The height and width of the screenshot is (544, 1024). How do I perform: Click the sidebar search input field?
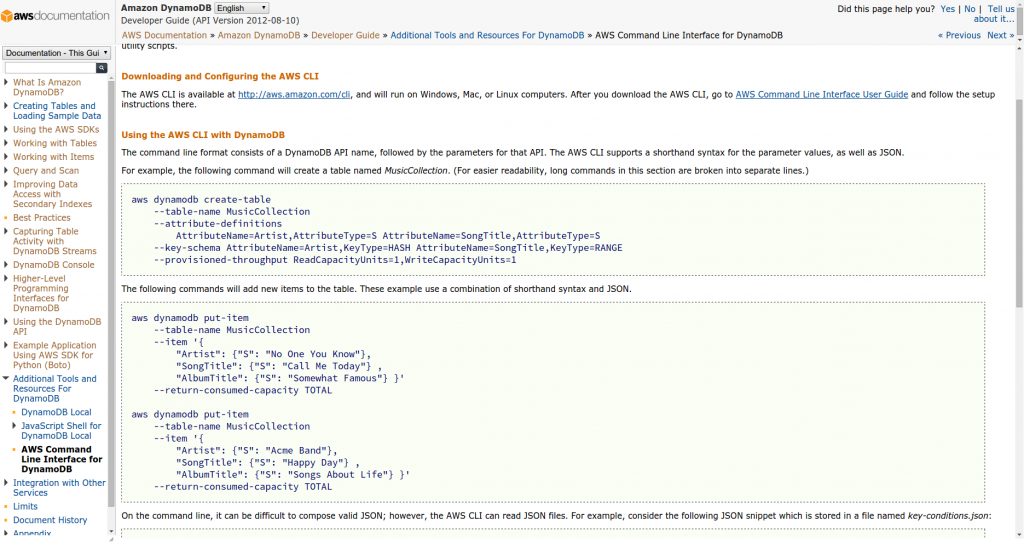pyautogui.click(x=50, y=68)
